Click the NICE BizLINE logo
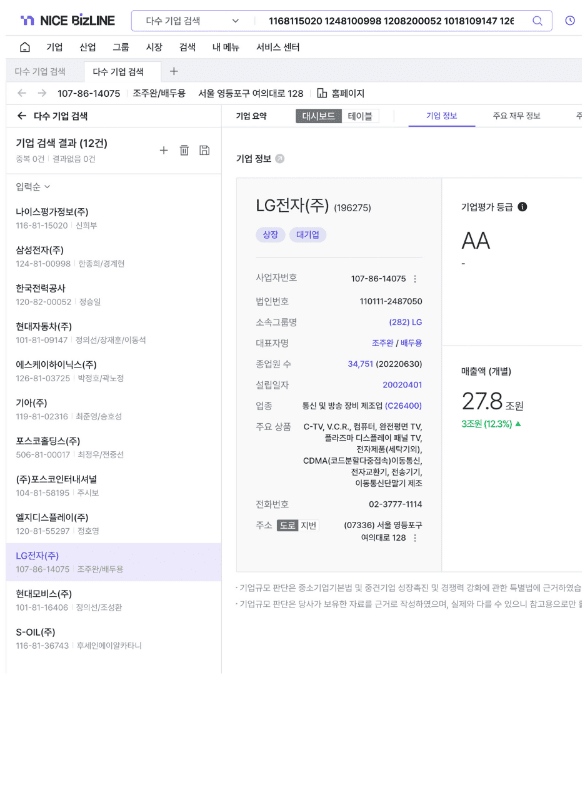The width and height of the screenshot is (585, 800). point(67,20)
